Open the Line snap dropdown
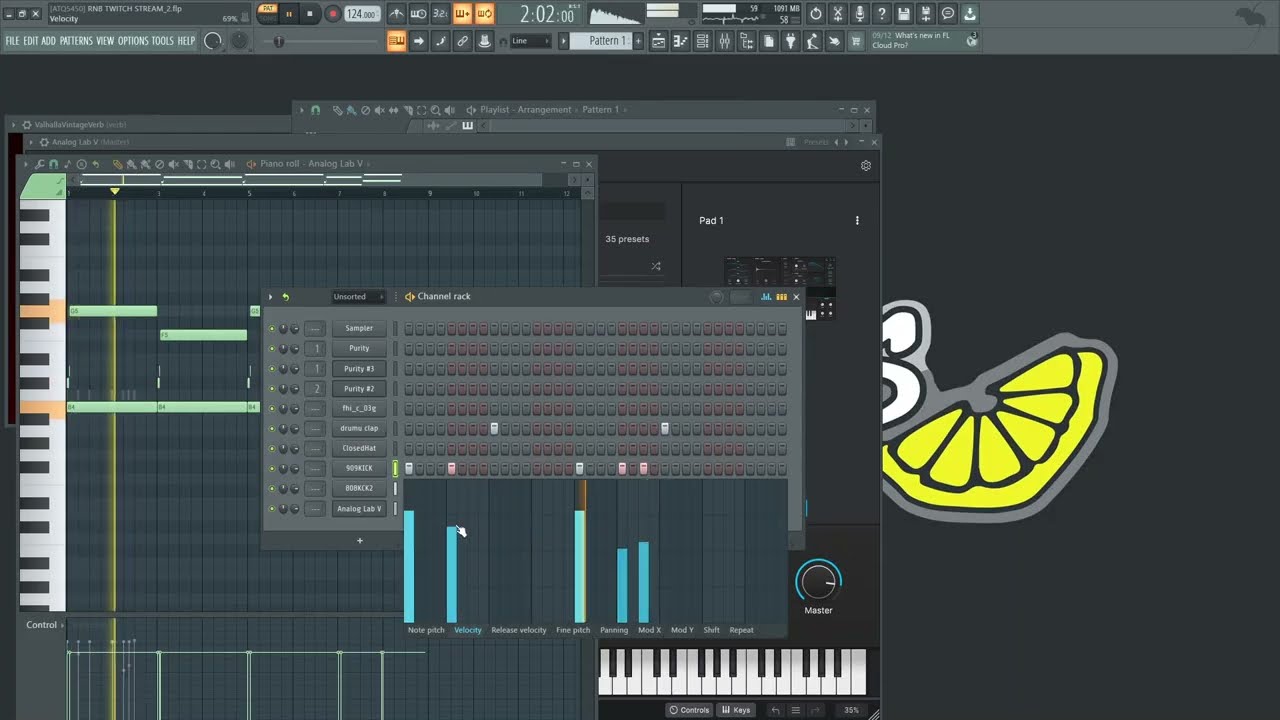The width and height of the screenshot is (1280, 720). coord(530,41)
